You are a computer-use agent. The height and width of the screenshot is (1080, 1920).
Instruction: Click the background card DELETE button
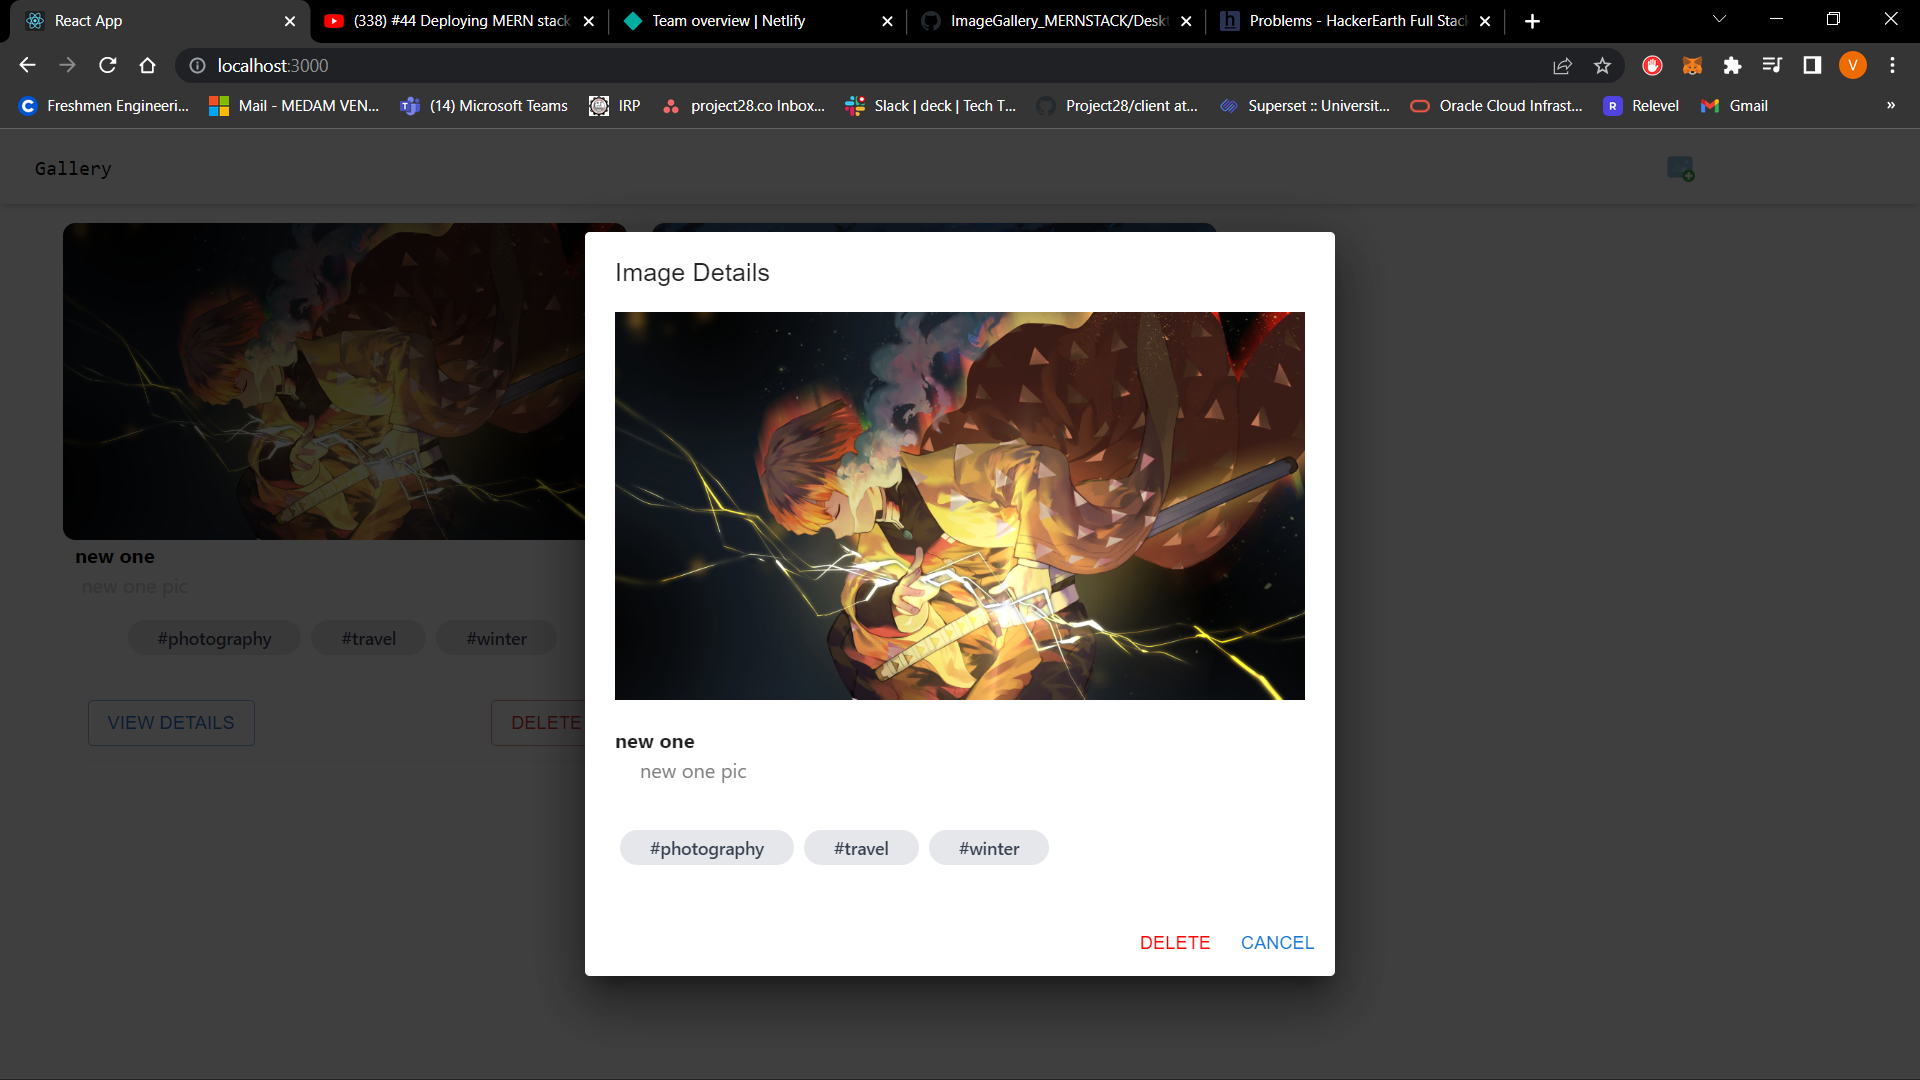538,723
